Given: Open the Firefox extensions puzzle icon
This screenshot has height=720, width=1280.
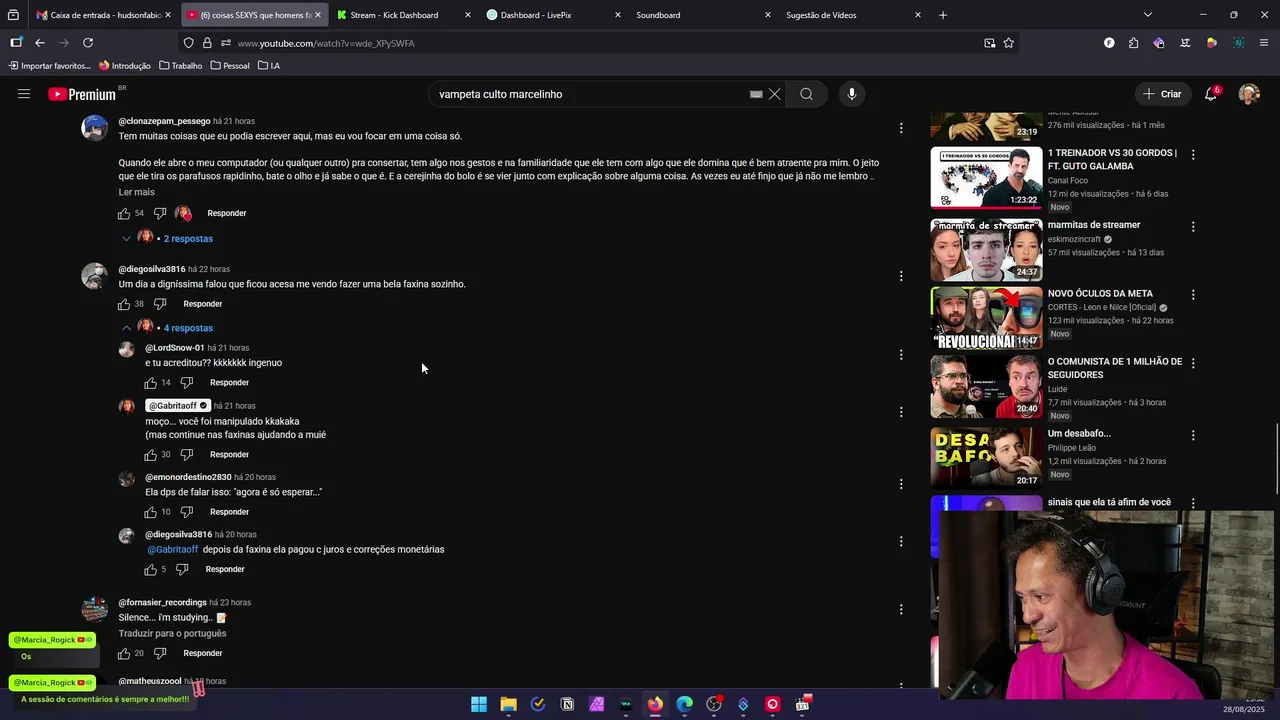Looking at the screenshot, I should tap(1133, 43).
